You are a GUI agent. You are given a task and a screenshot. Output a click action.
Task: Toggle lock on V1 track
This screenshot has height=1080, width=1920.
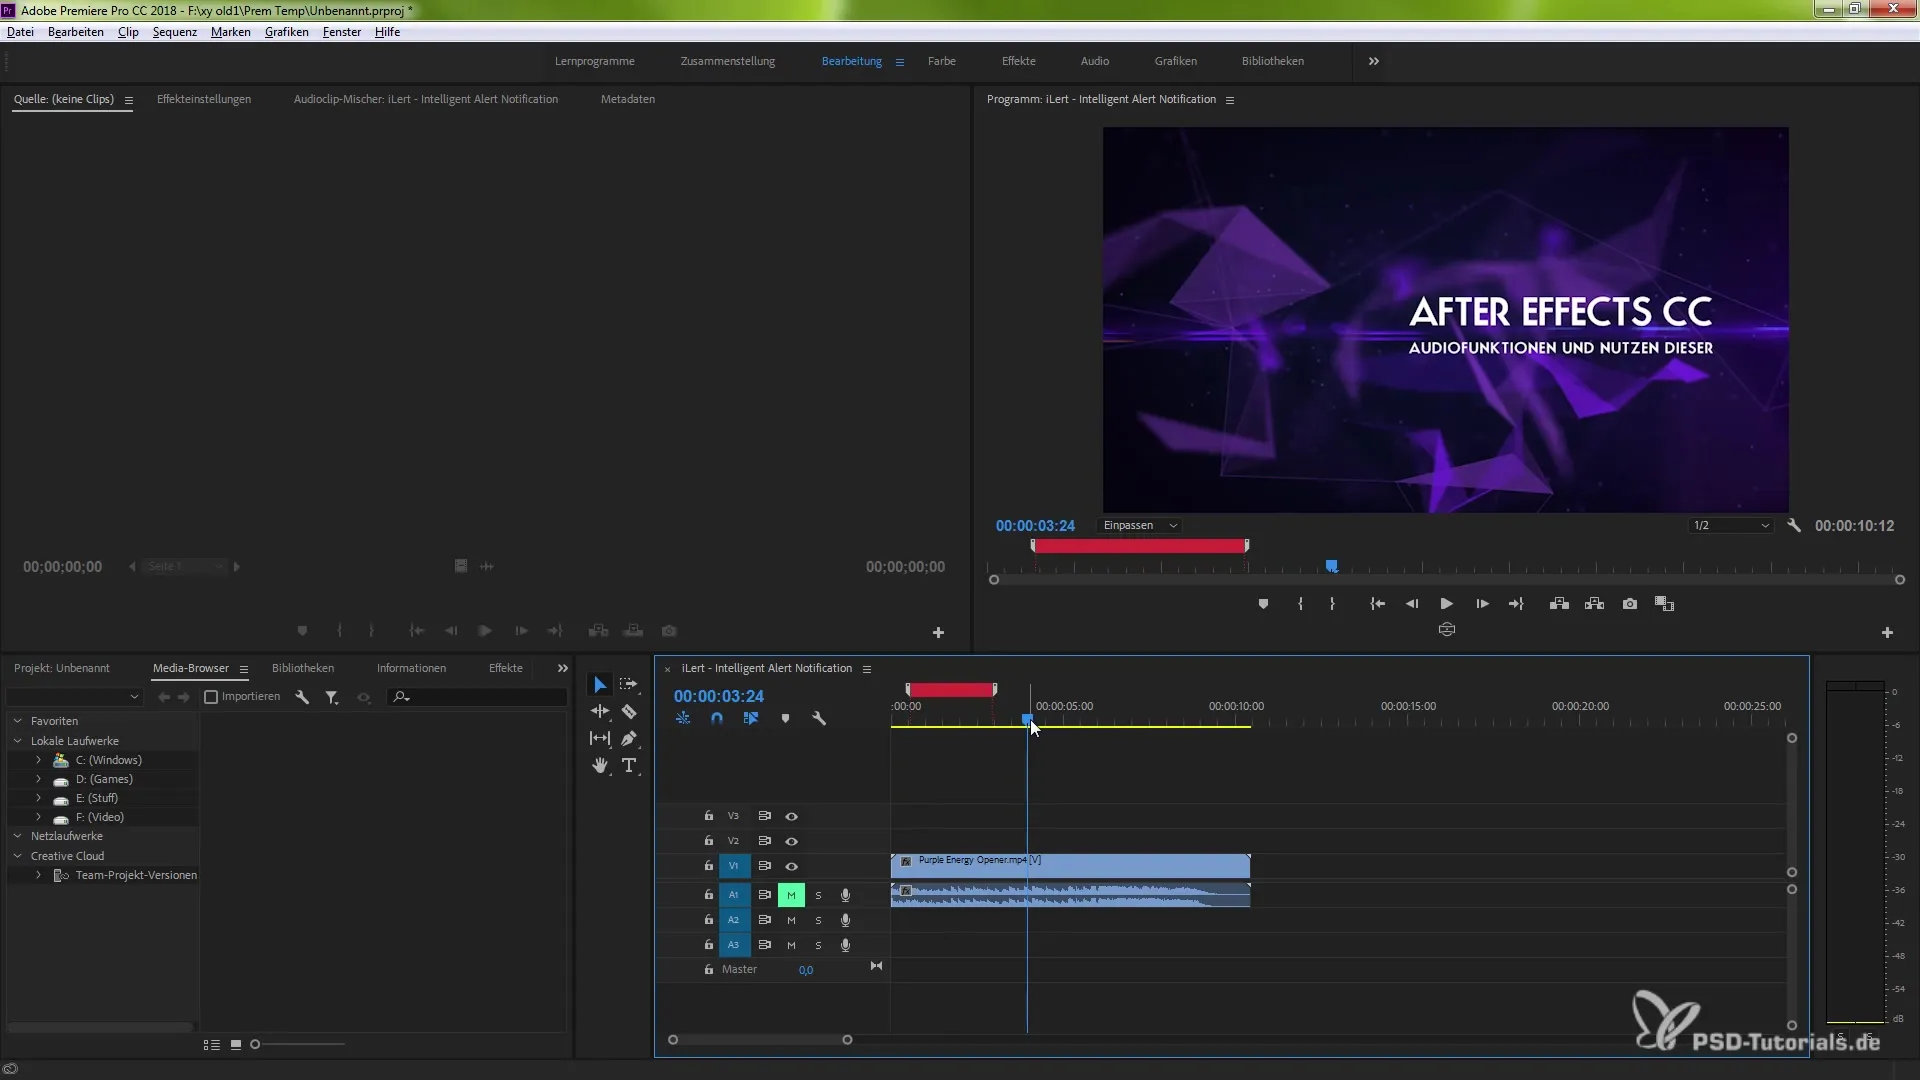coord(708,866)
